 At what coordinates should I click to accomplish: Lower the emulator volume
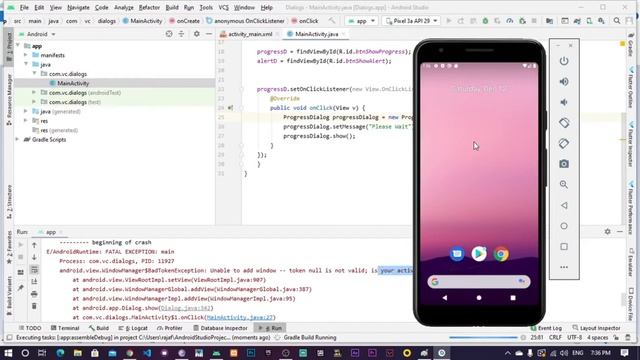tap(564, 102)
